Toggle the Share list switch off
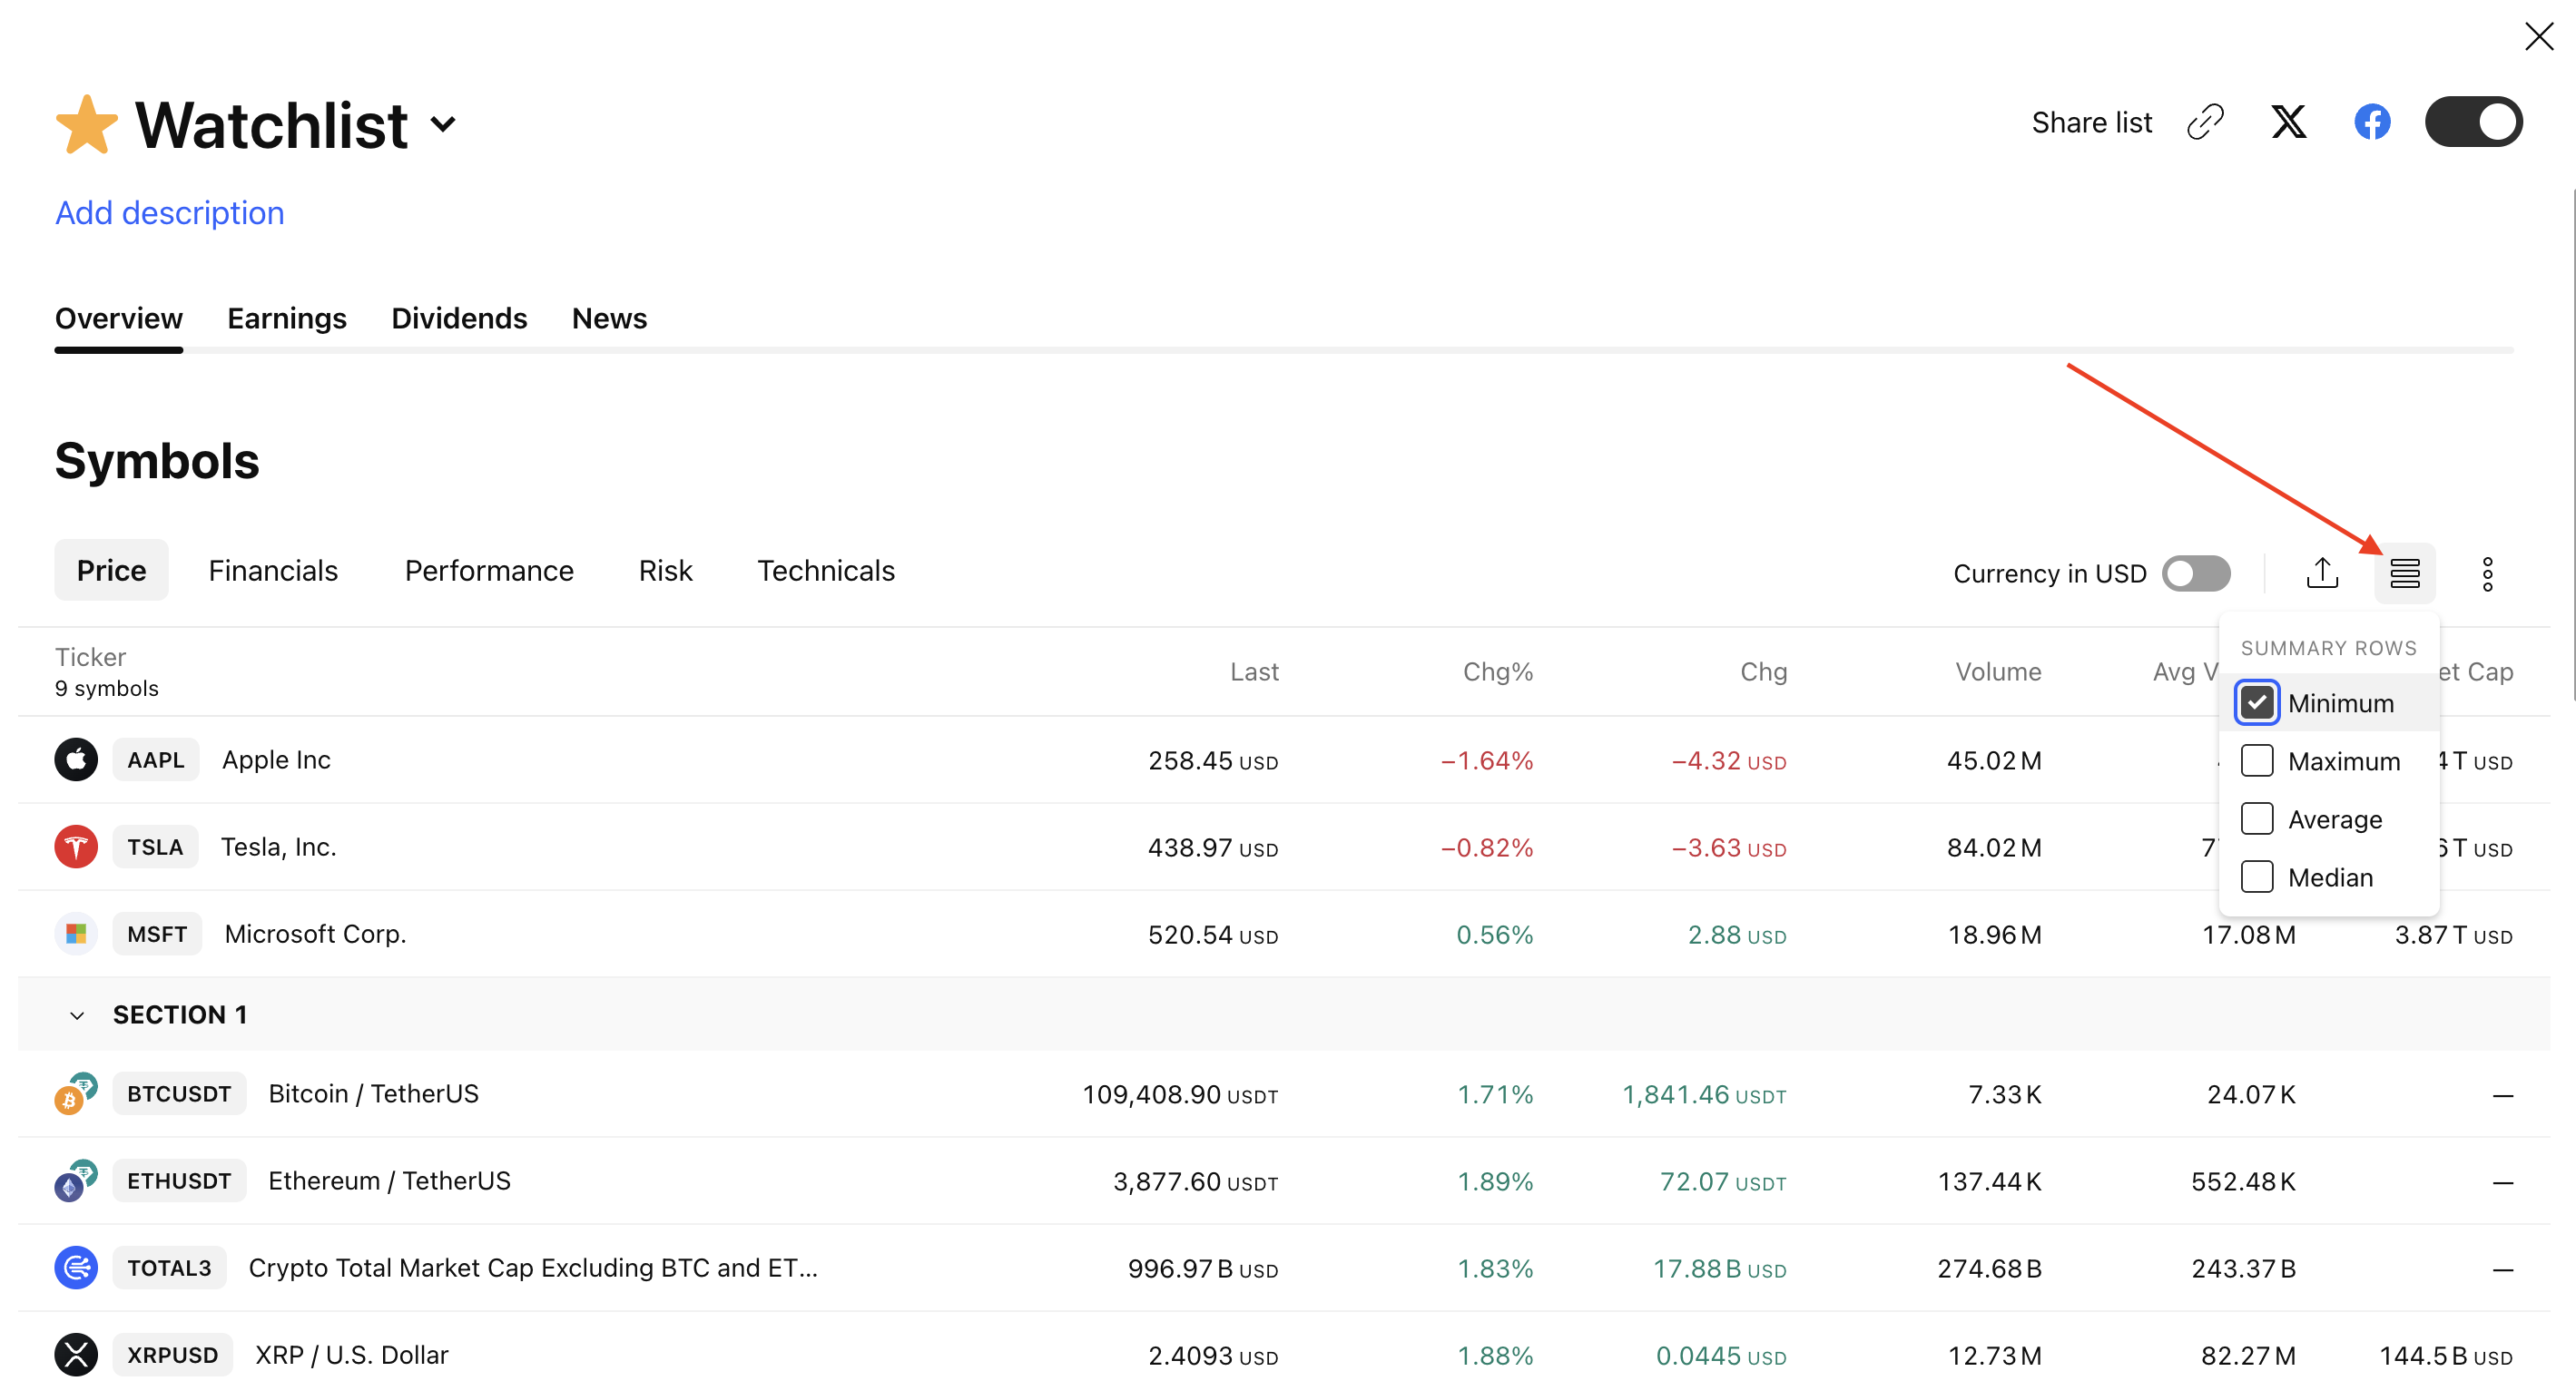Viewport: 2576px width, 1381px height. coord(2473,122)
